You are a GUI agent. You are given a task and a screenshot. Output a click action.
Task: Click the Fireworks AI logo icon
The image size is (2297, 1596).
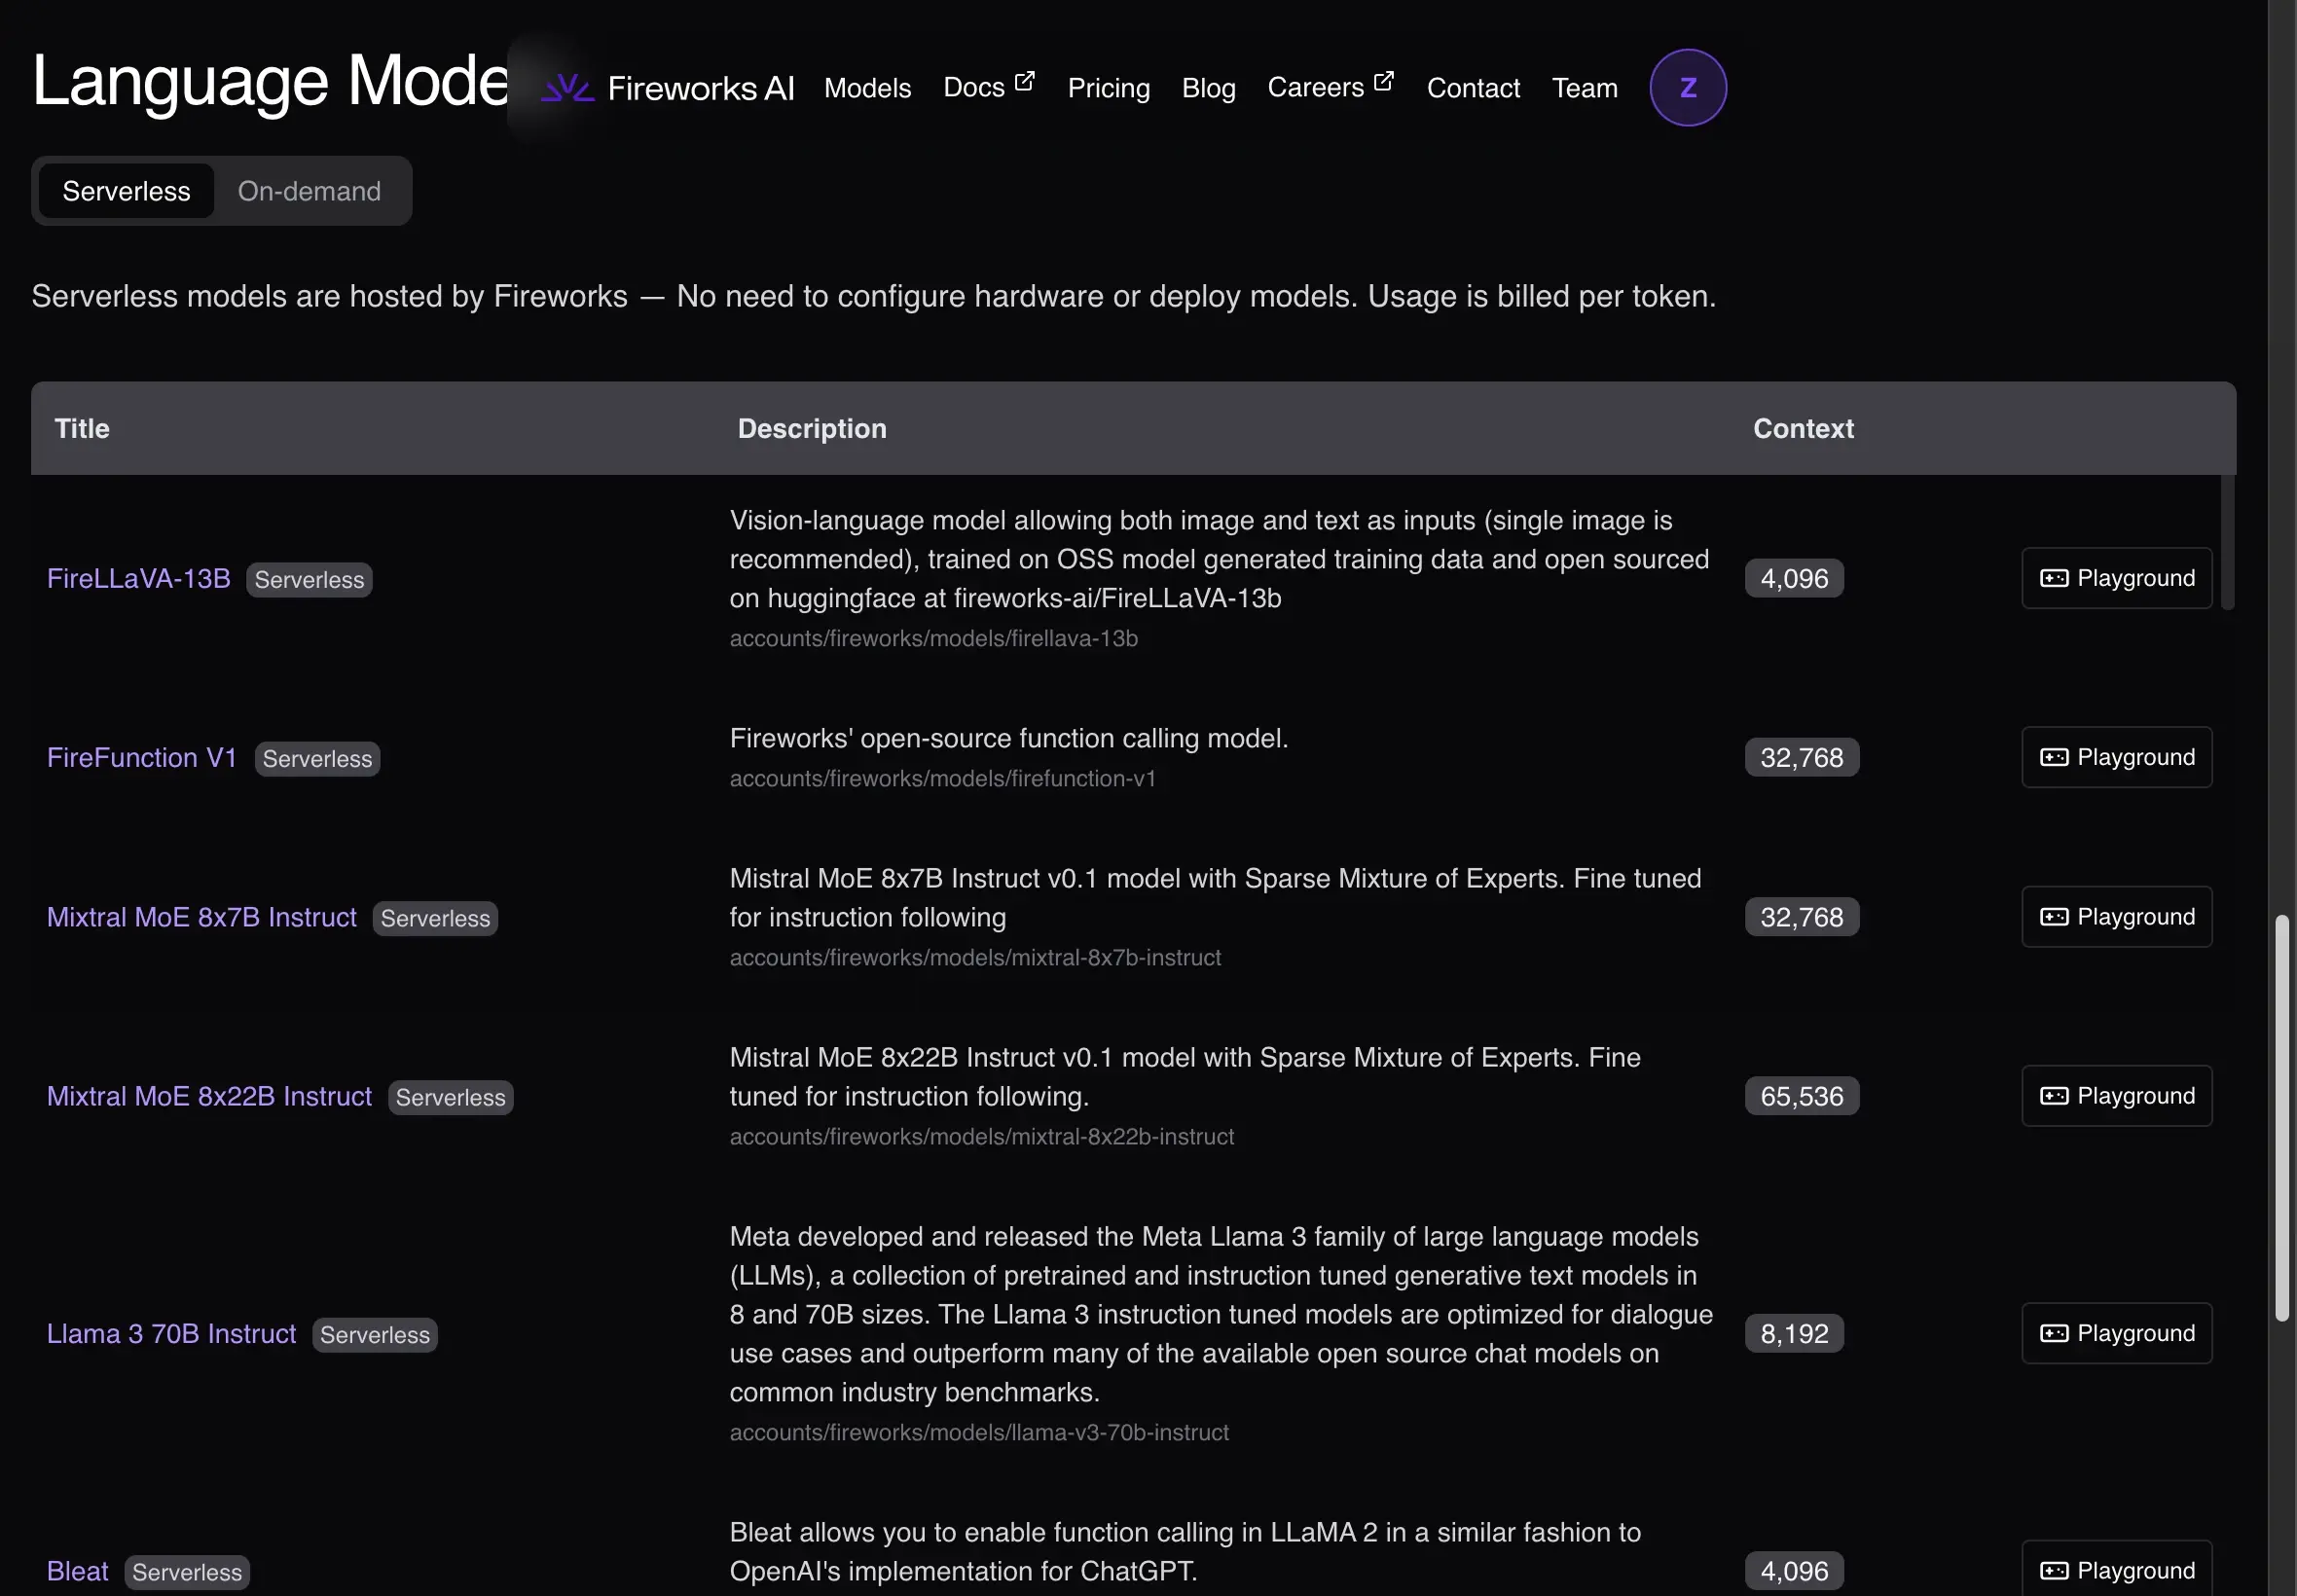click(x=567, y=88)
